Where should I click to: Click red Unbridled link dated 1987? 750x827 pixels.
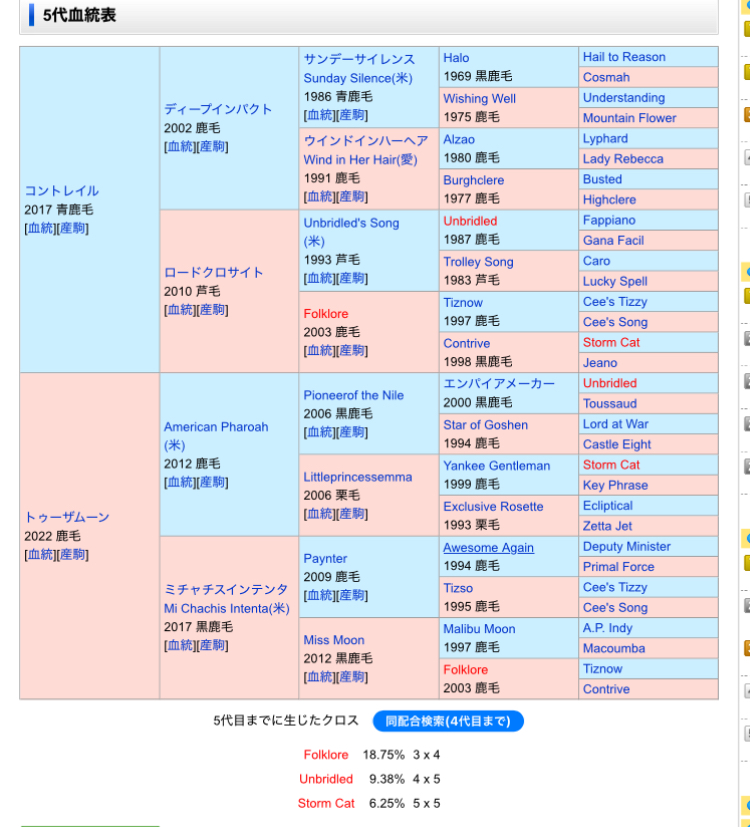pos(470,221)
